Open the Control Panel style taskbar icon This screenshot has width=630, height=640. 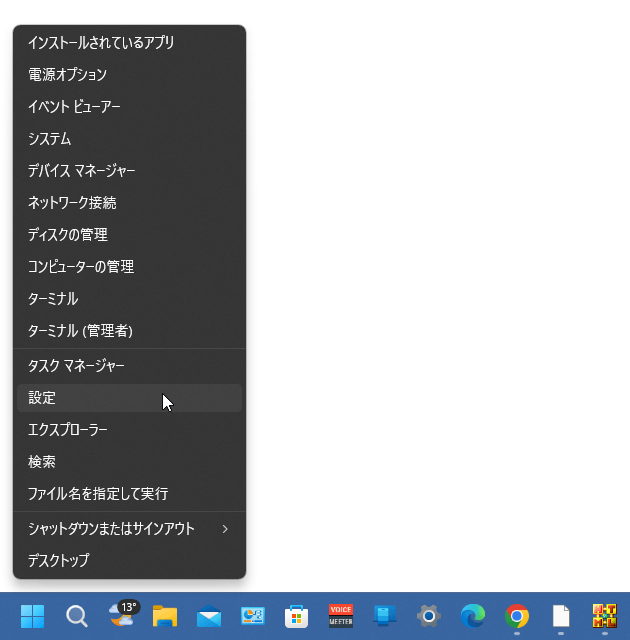(x=253, y=616)
